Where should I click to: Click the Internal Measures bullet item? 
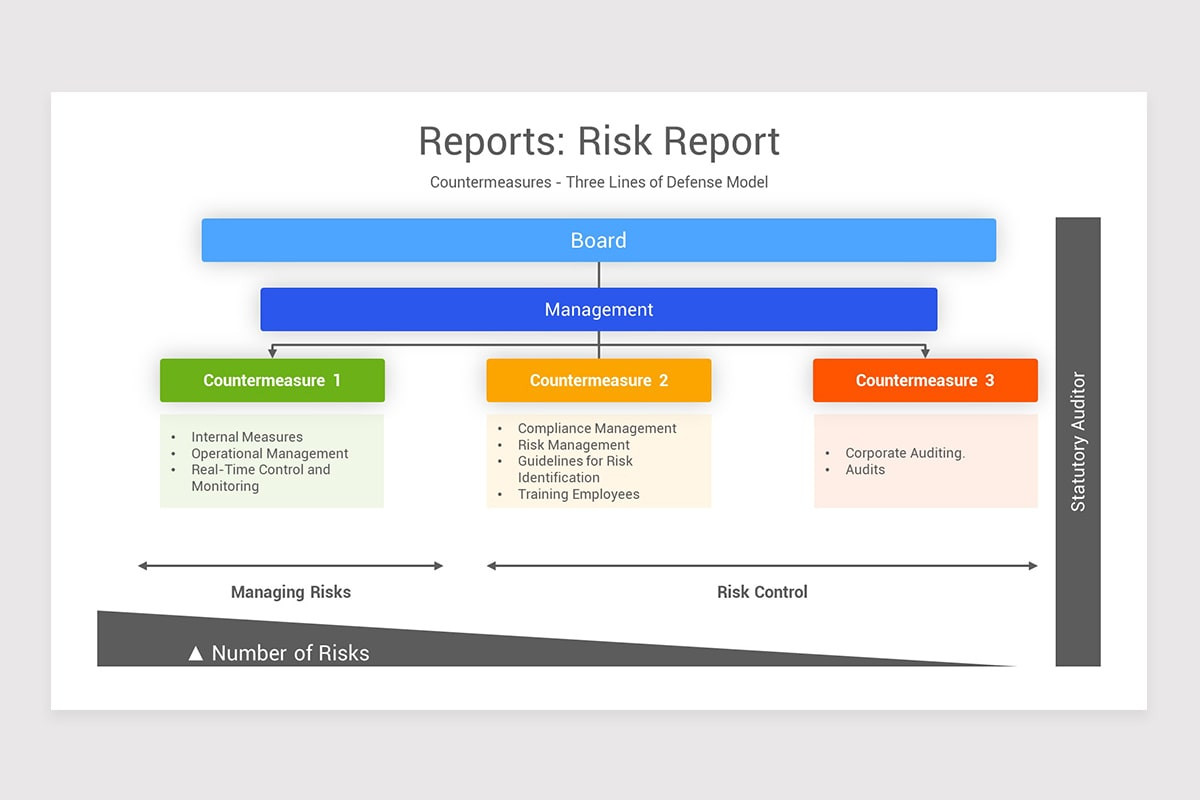tap(246, 437)
